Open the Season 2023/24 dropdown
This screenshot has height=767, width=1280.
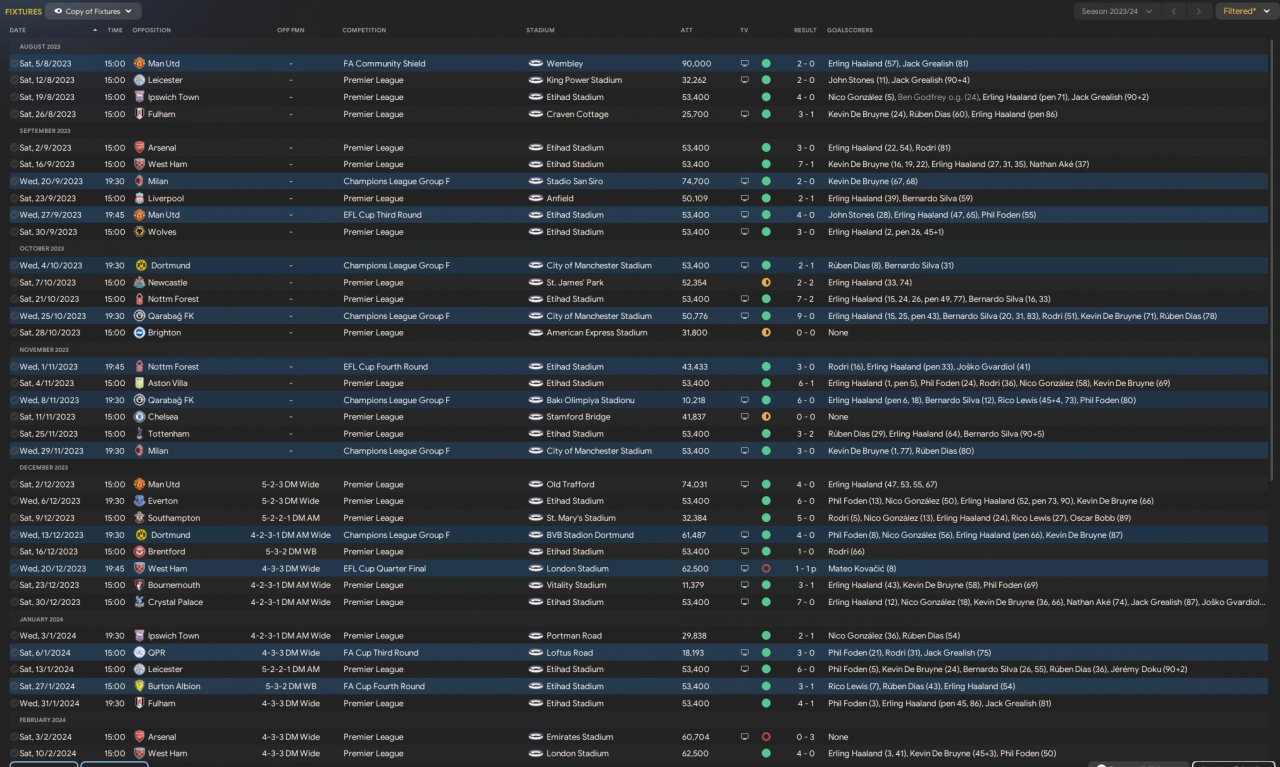1117,11
